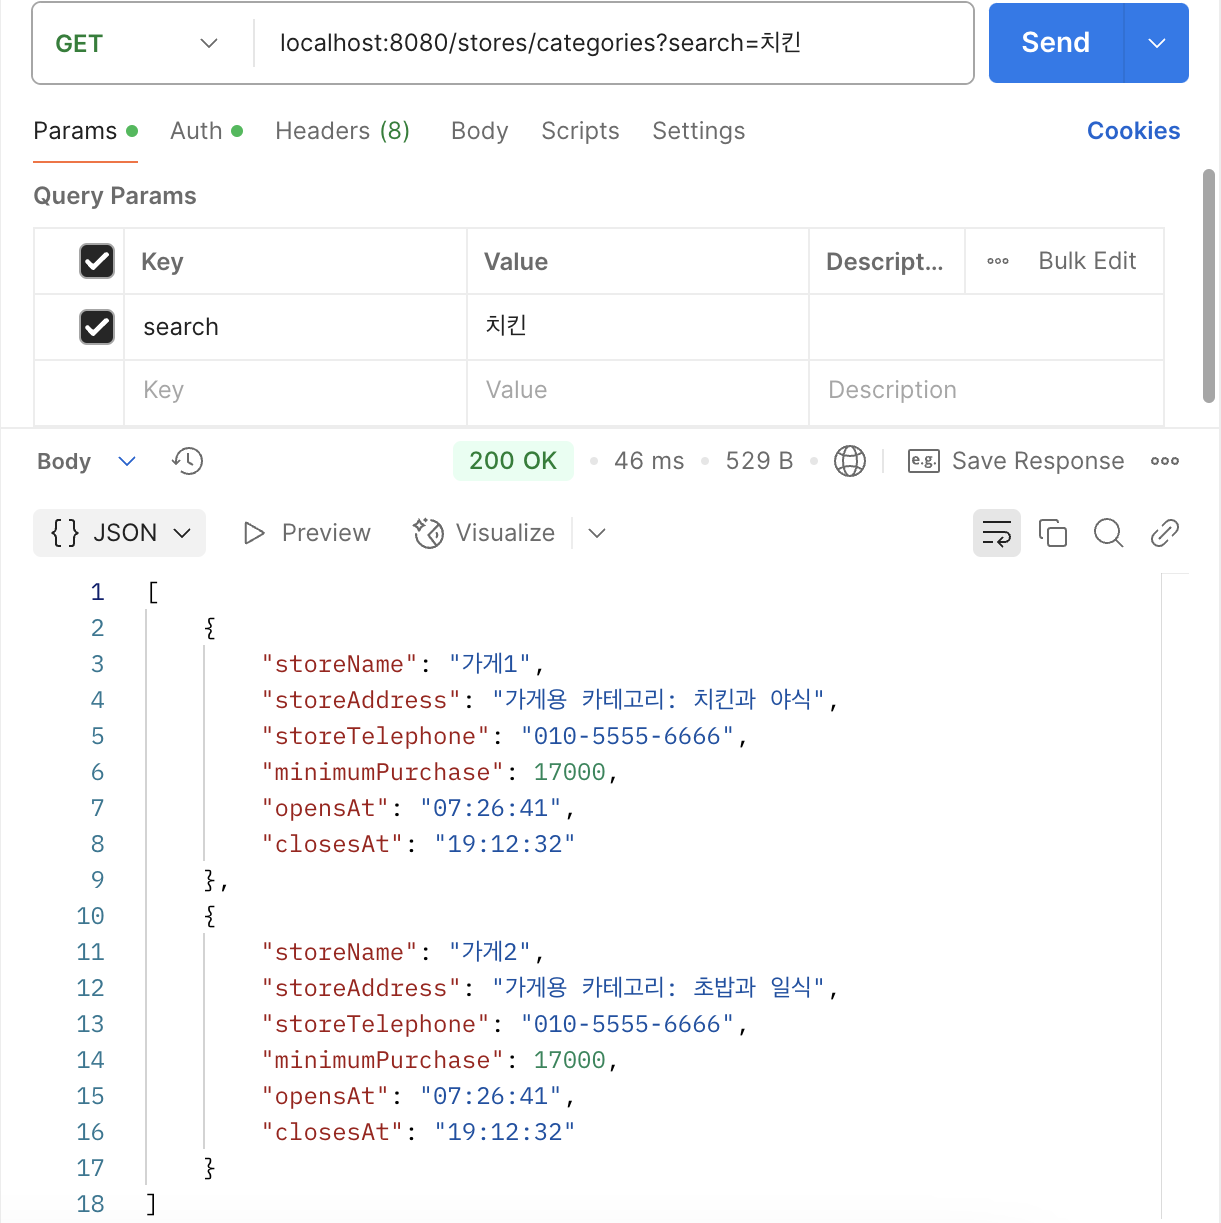Viewport: 1221px width, 1223px height.
Task: Click the 200 OK status badge
Action: tap(513, 461)
